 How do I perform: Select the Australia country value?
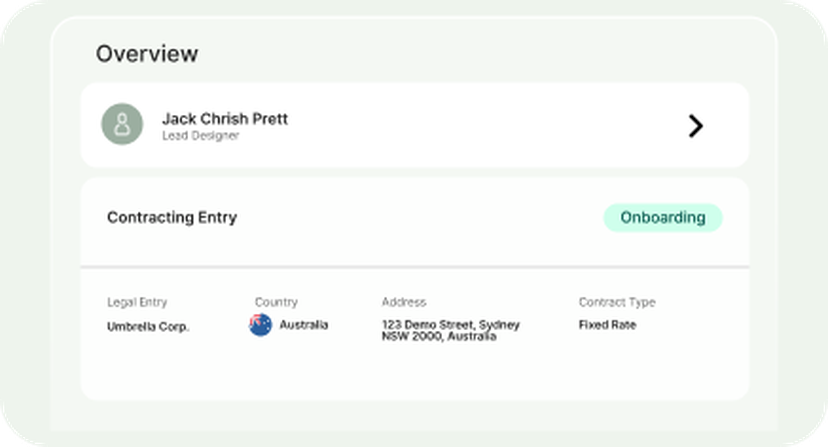pyautogui.click(x=303, y=325)
